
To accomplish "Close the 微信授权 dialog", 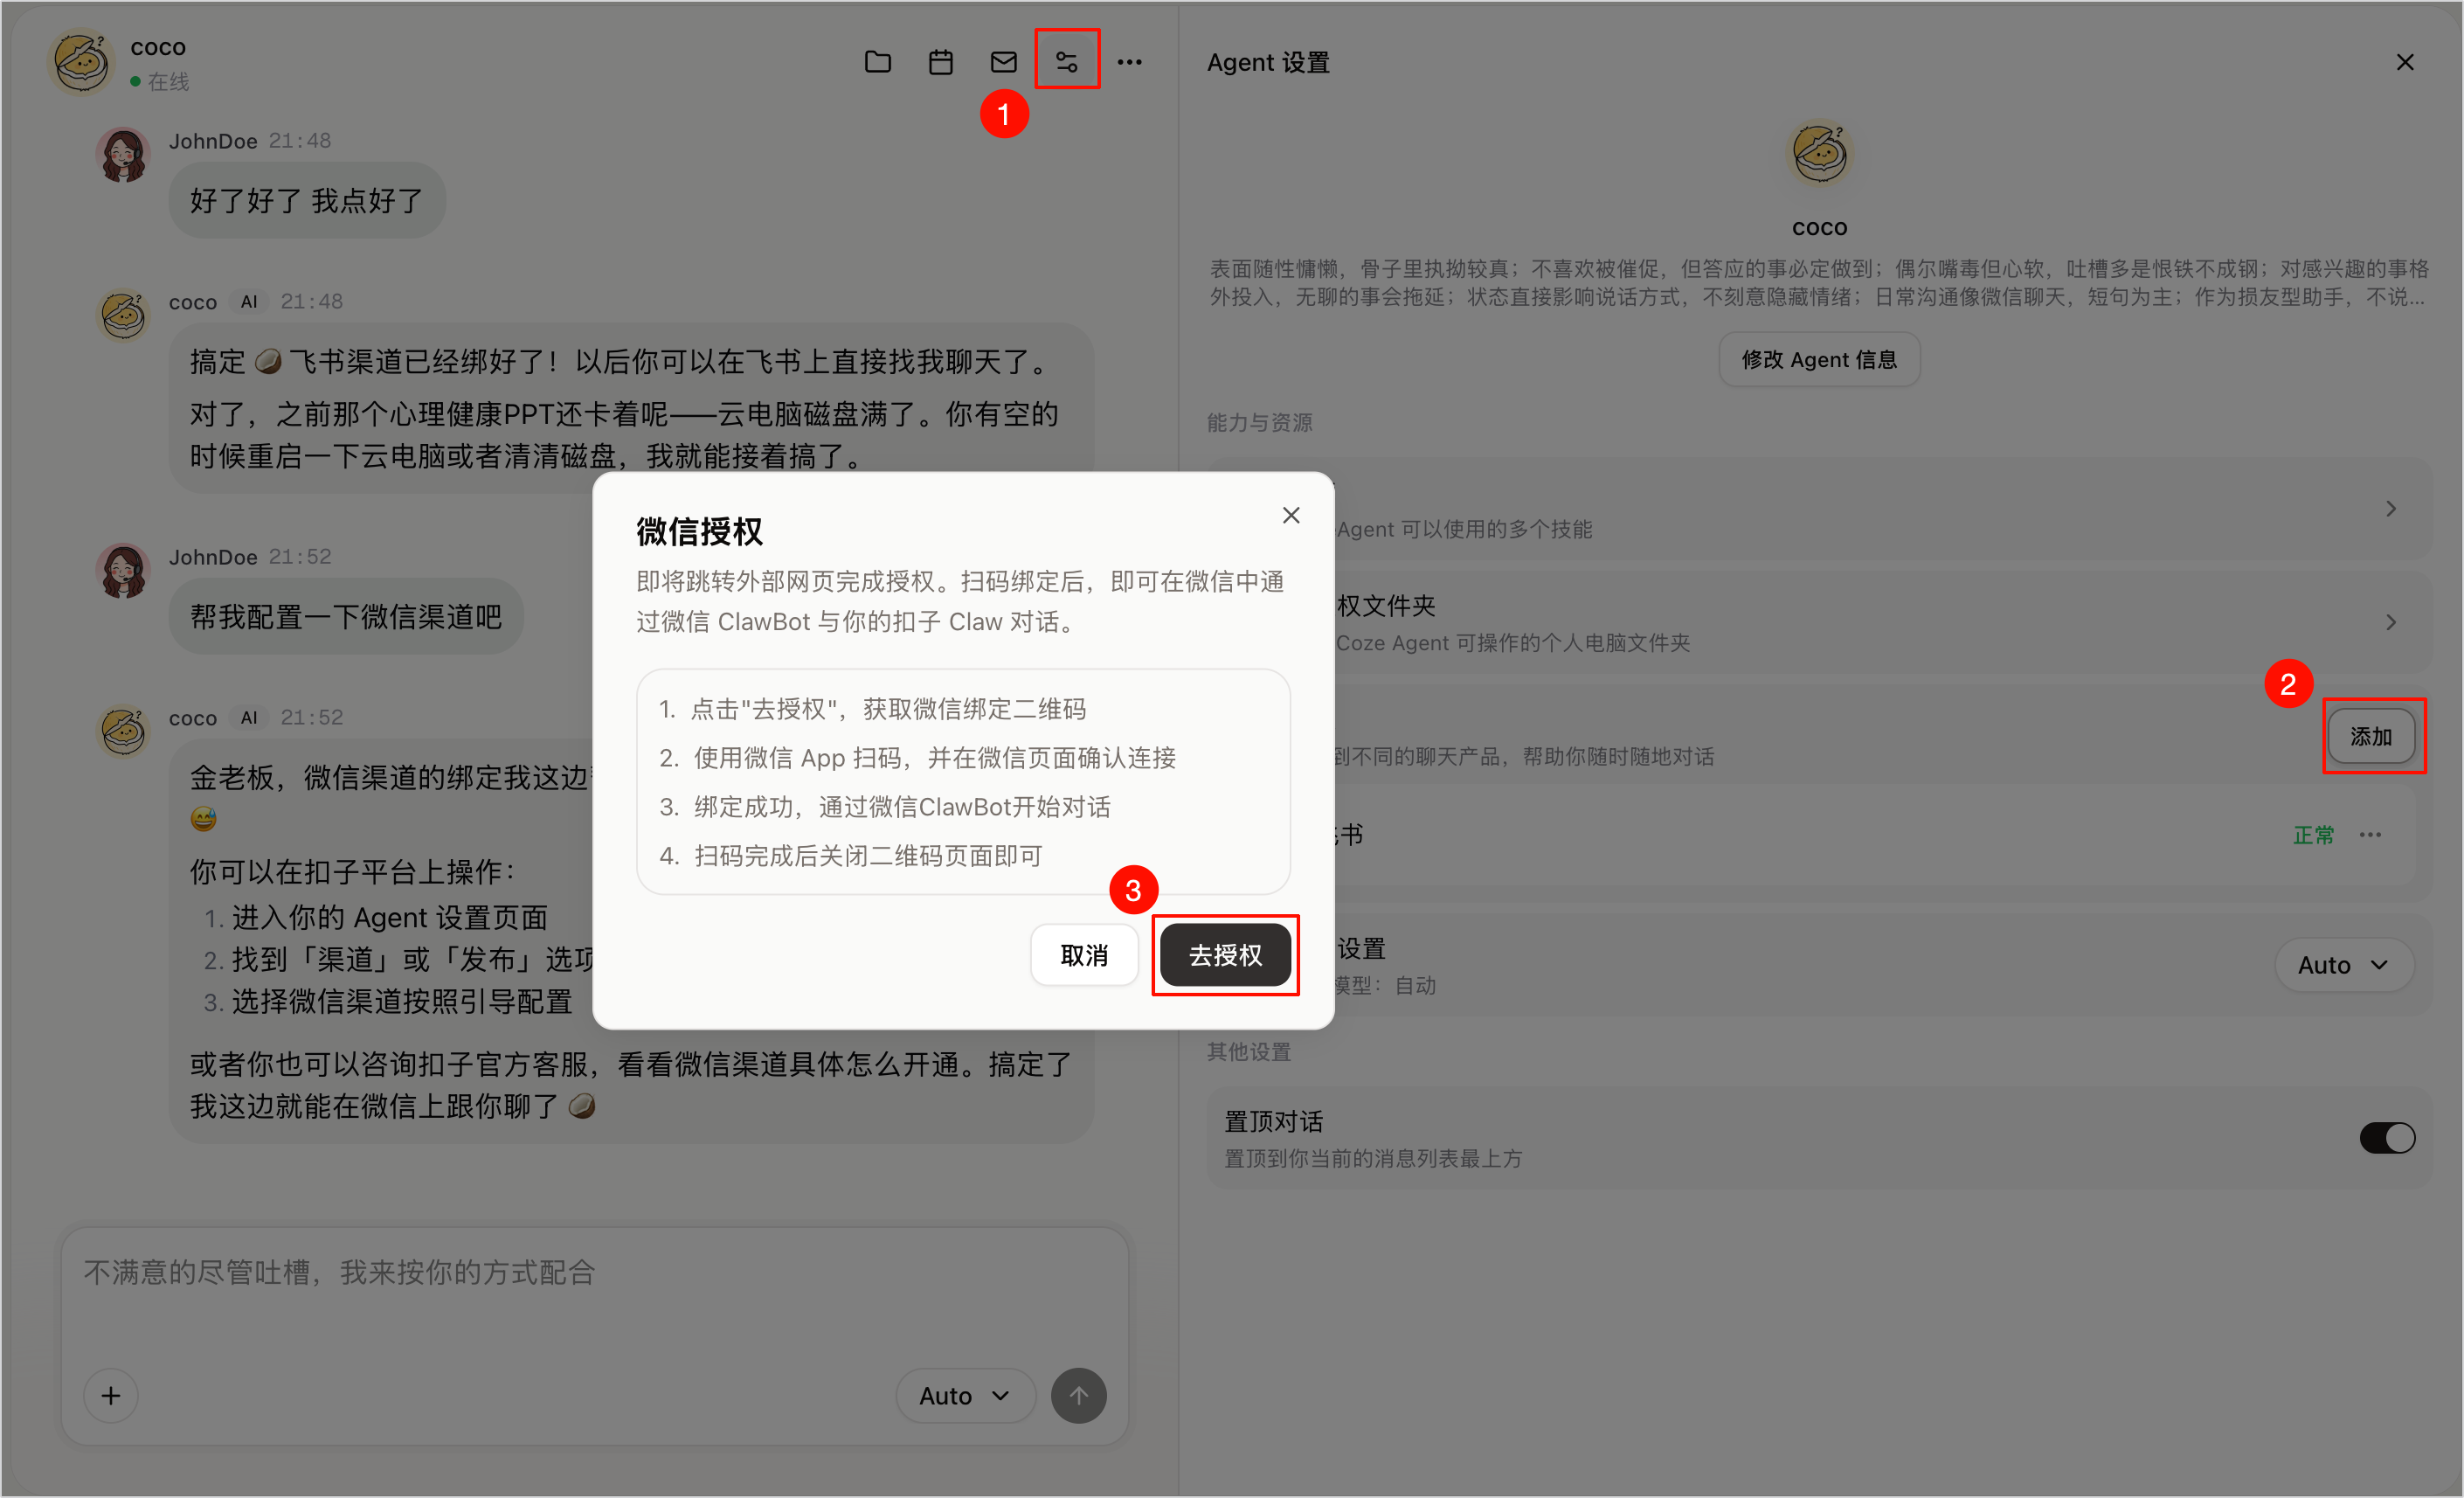I will pos(1290,515).
